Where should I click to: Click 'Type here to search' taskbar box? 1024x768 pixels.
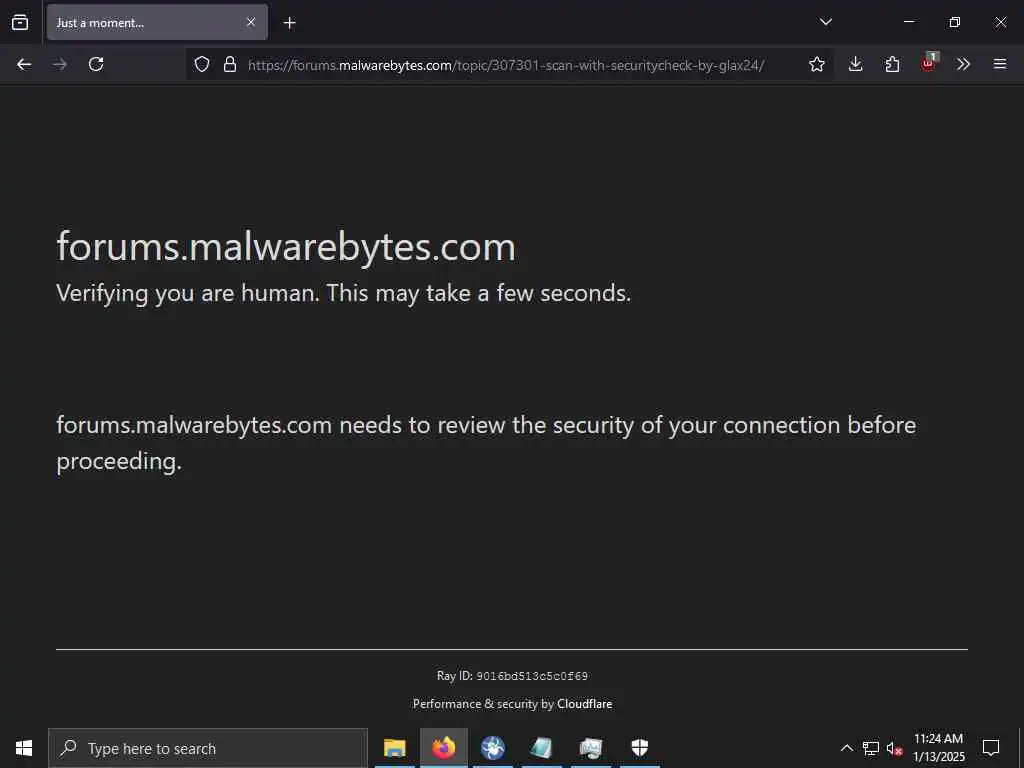click(208, 748)
